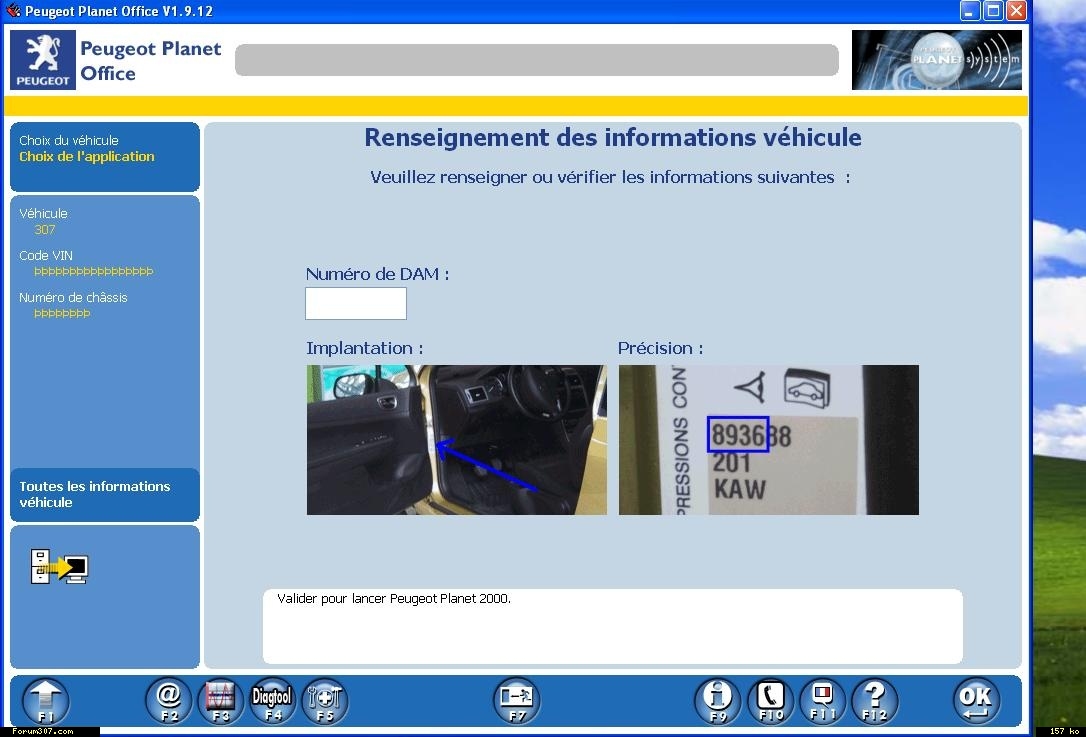Click the Peugeot lion logo
Screen dimensions: 1086x737
click(x=43, y=60)
